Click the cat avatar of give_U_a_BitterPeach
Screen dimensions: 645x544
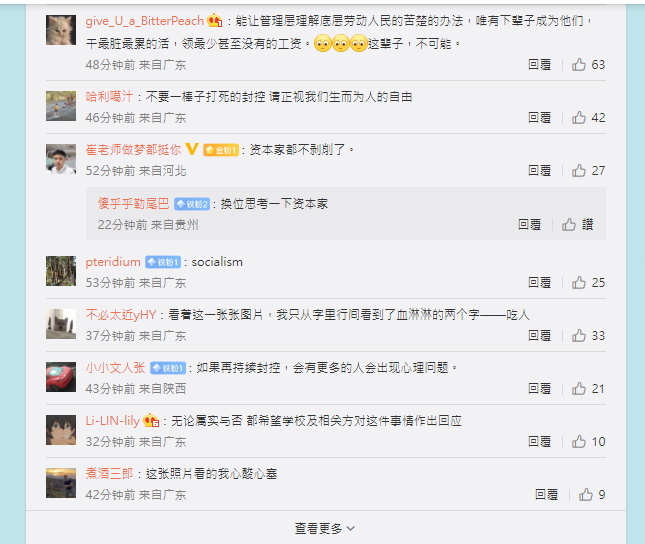click(x=61, y=30)
